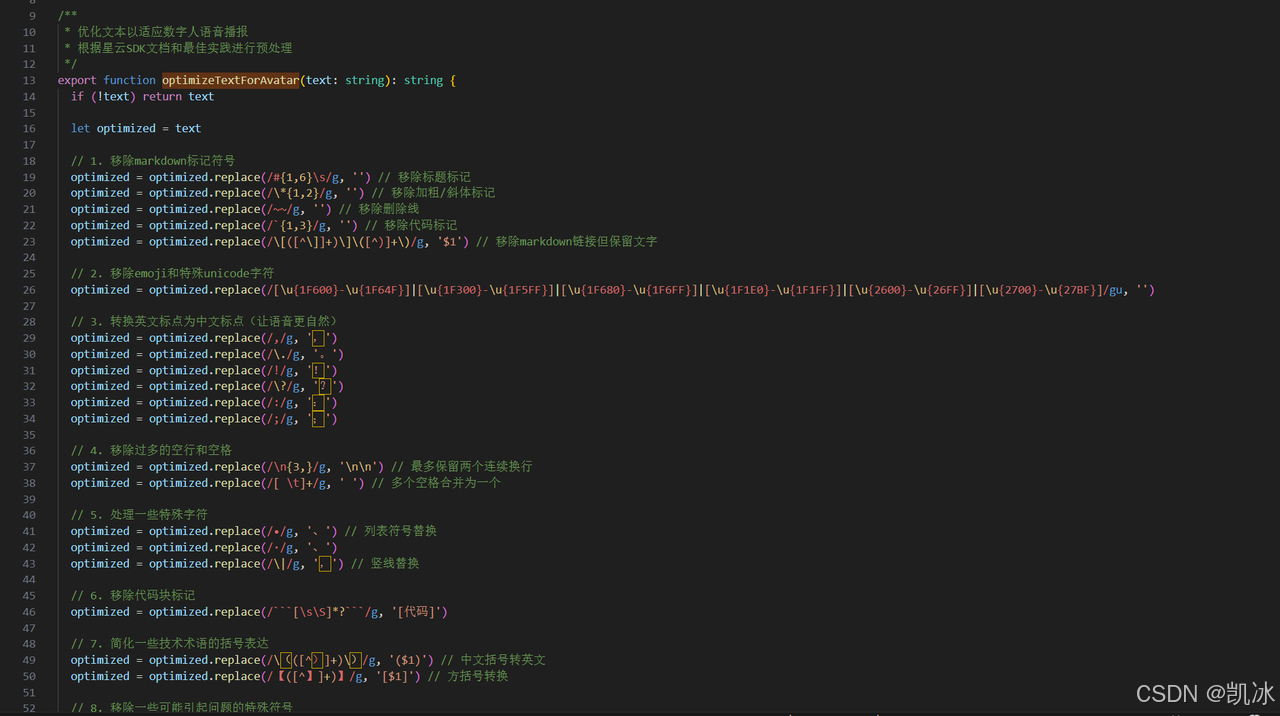Click the boxed Chinese question mark on line 32

point(326,386)
